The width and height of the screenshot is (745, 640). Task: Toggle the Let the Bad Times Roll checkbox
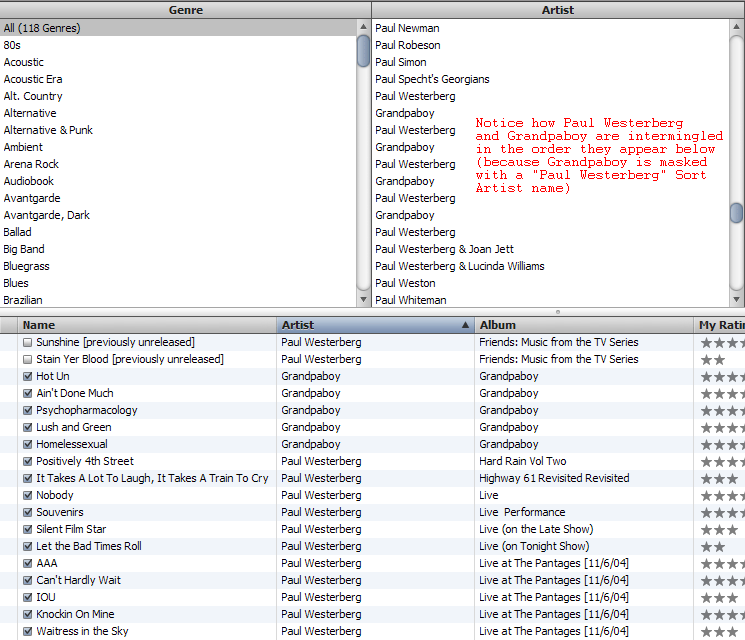pyautogui.click(x=28, y=546)
